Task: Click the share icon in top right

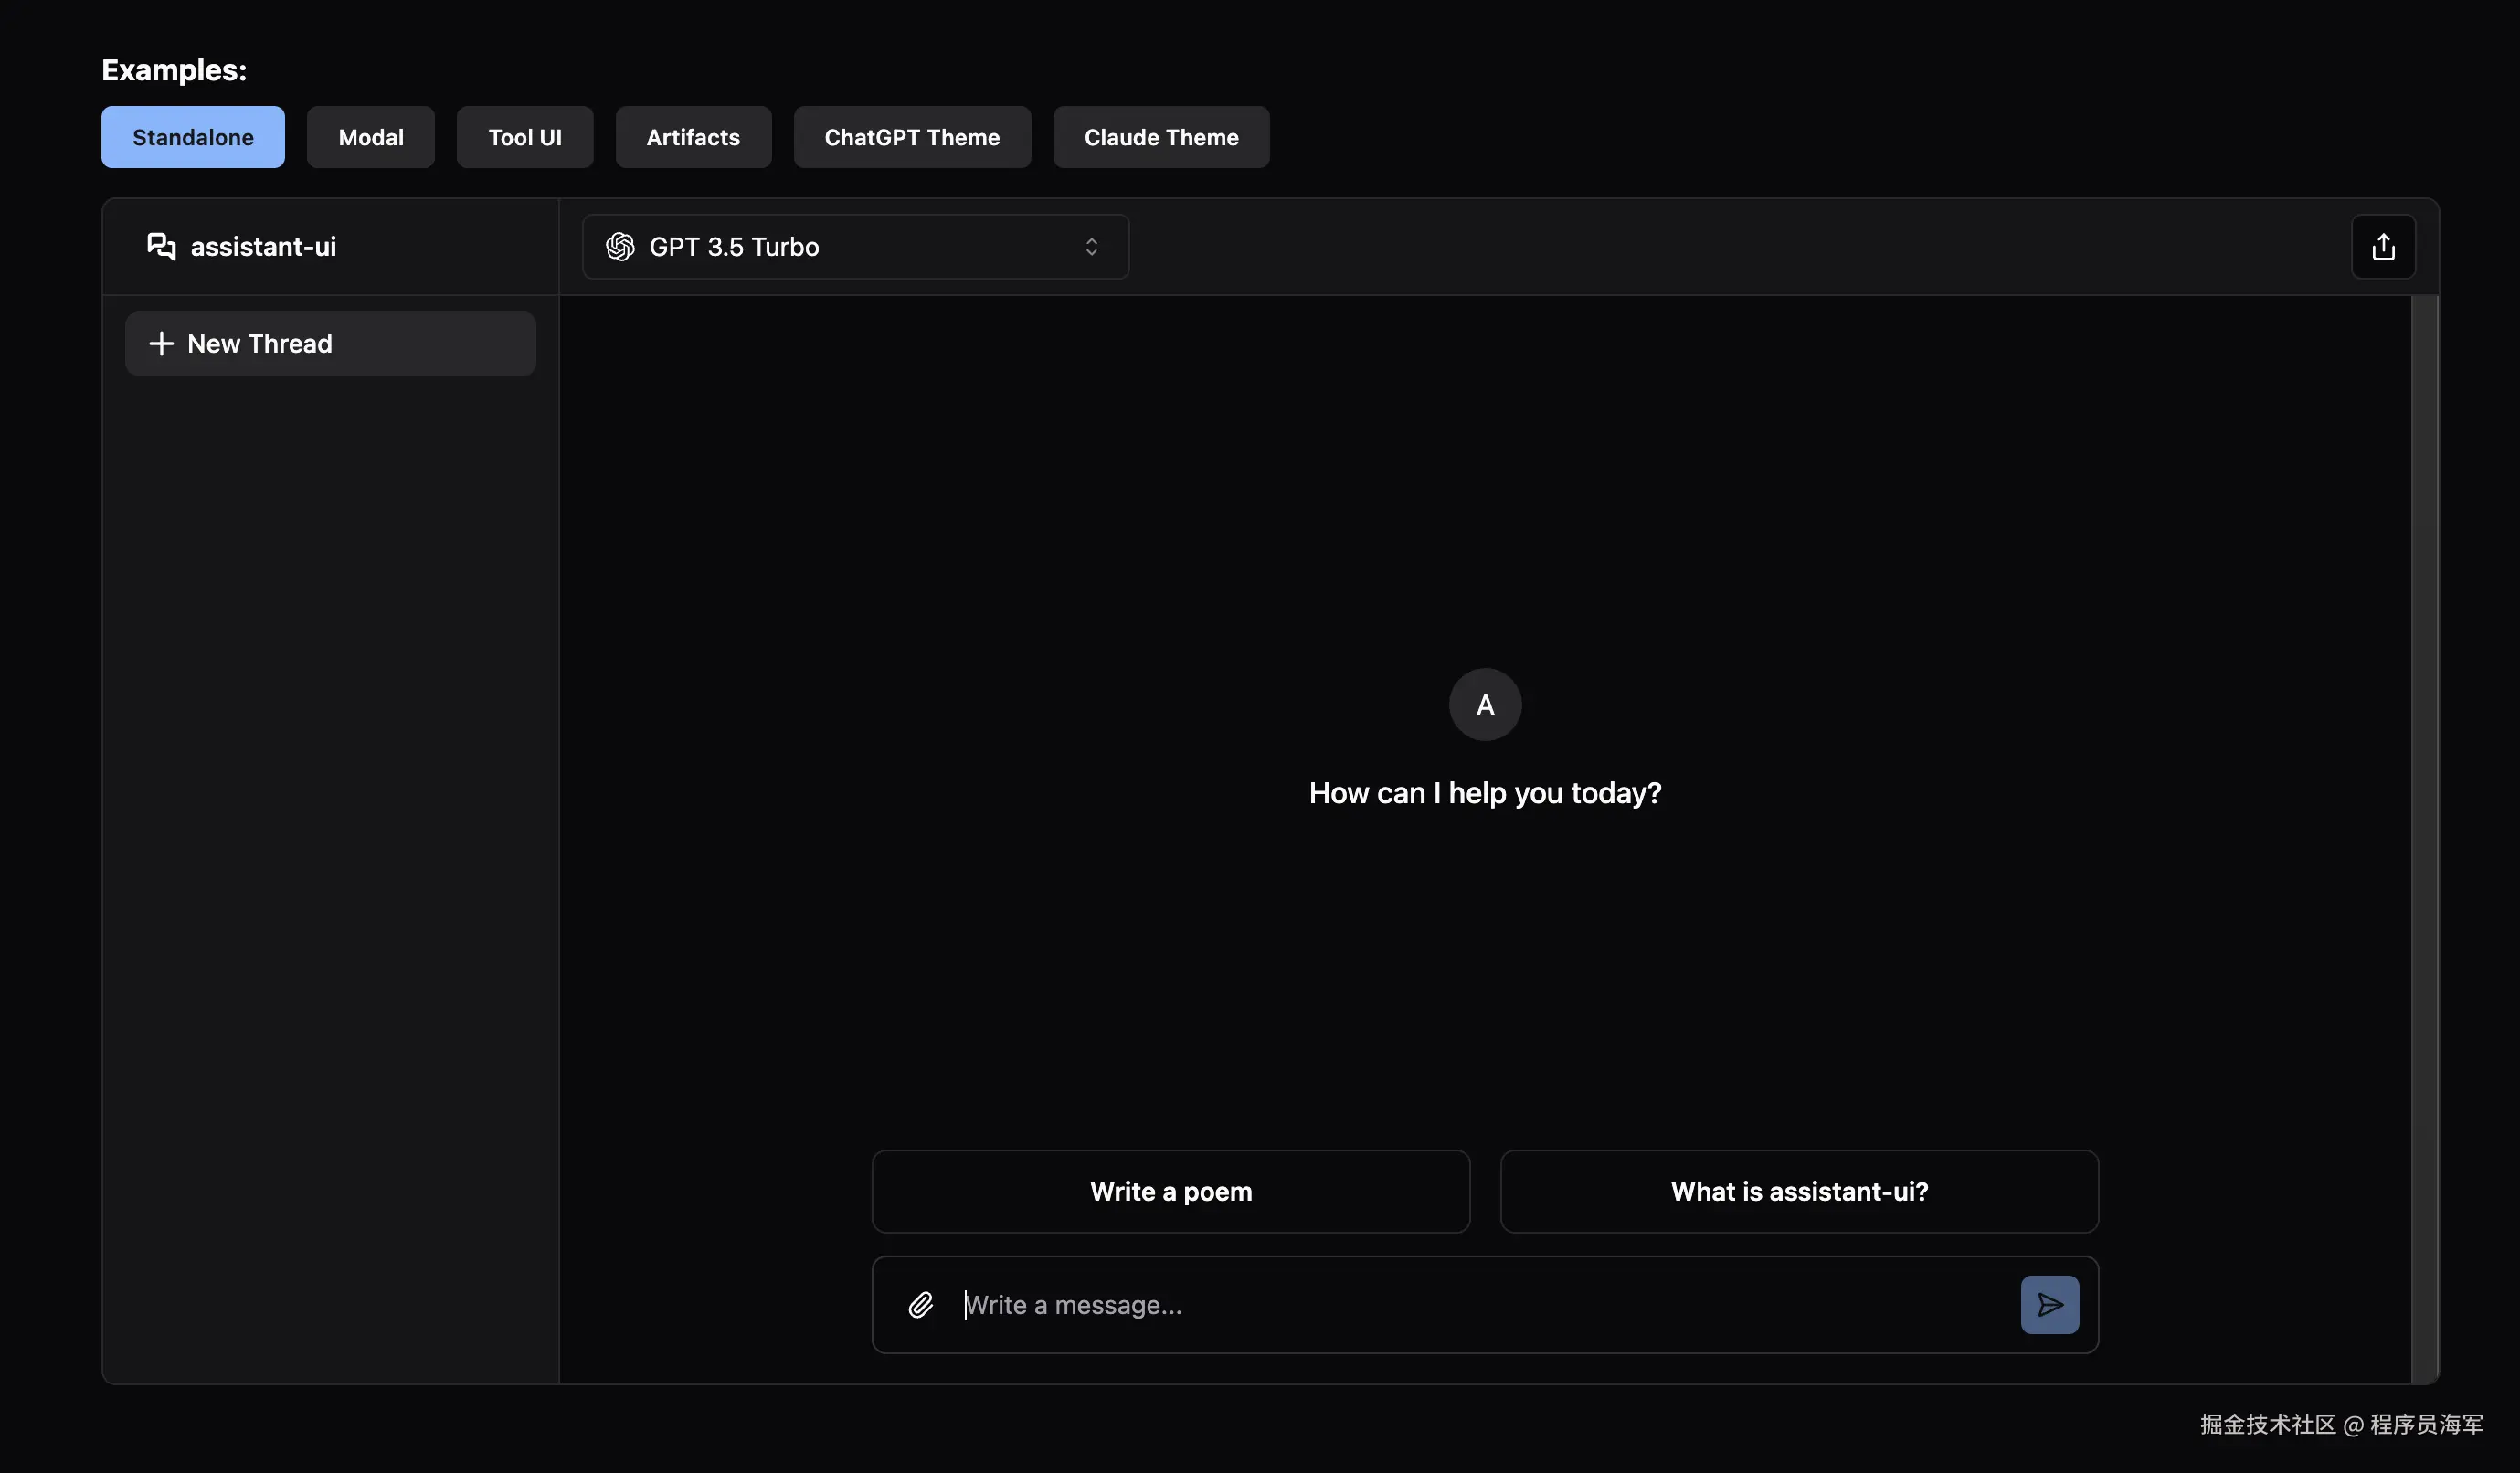Action: pos(2382,247)
